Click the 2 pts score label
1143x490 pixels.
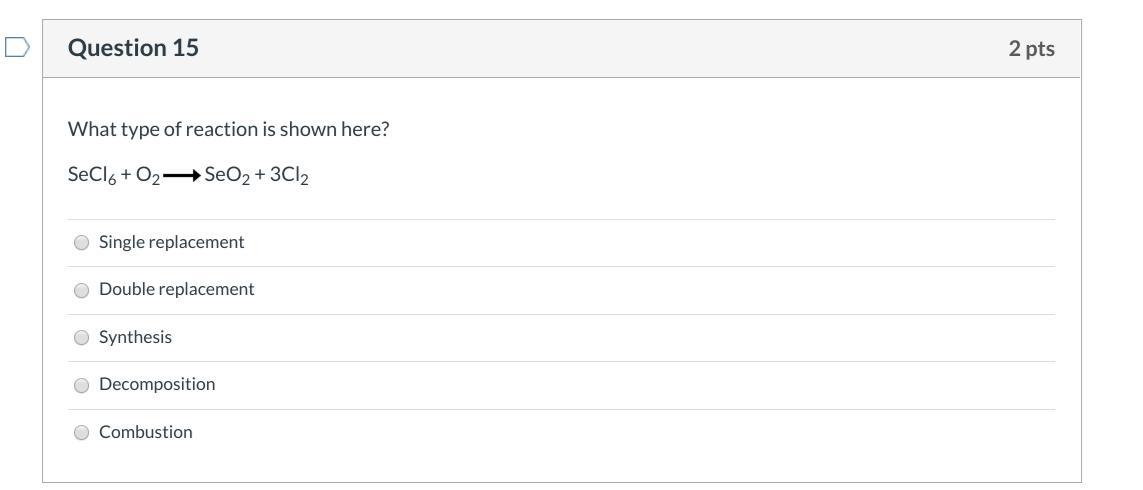pos(1031,48)
